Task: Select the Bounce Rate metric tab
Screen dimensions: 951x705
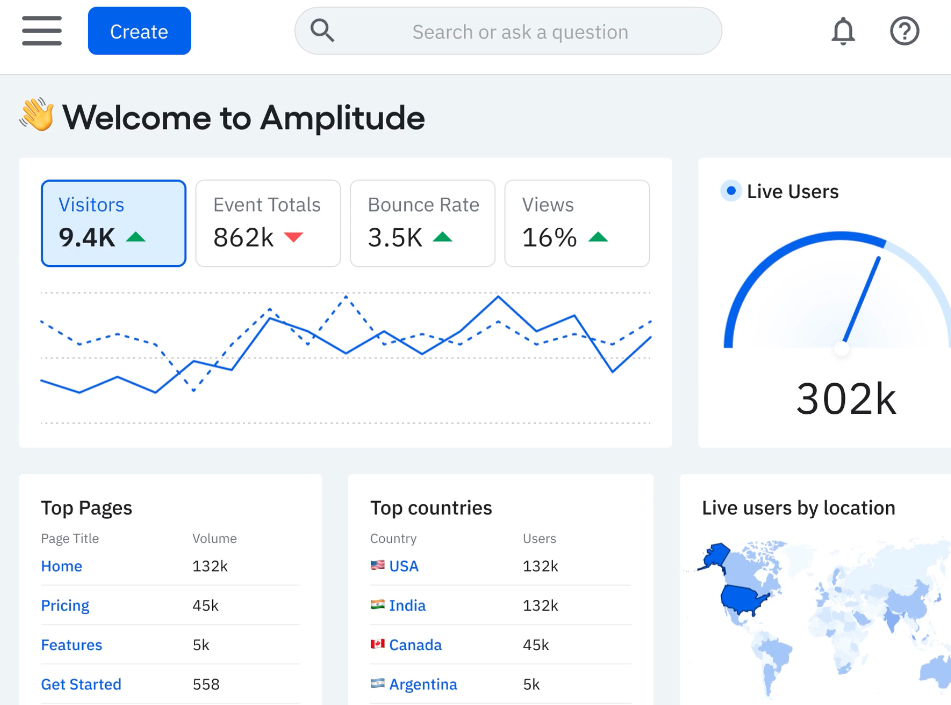Action: pyautogui.click(x=423, y=223)
